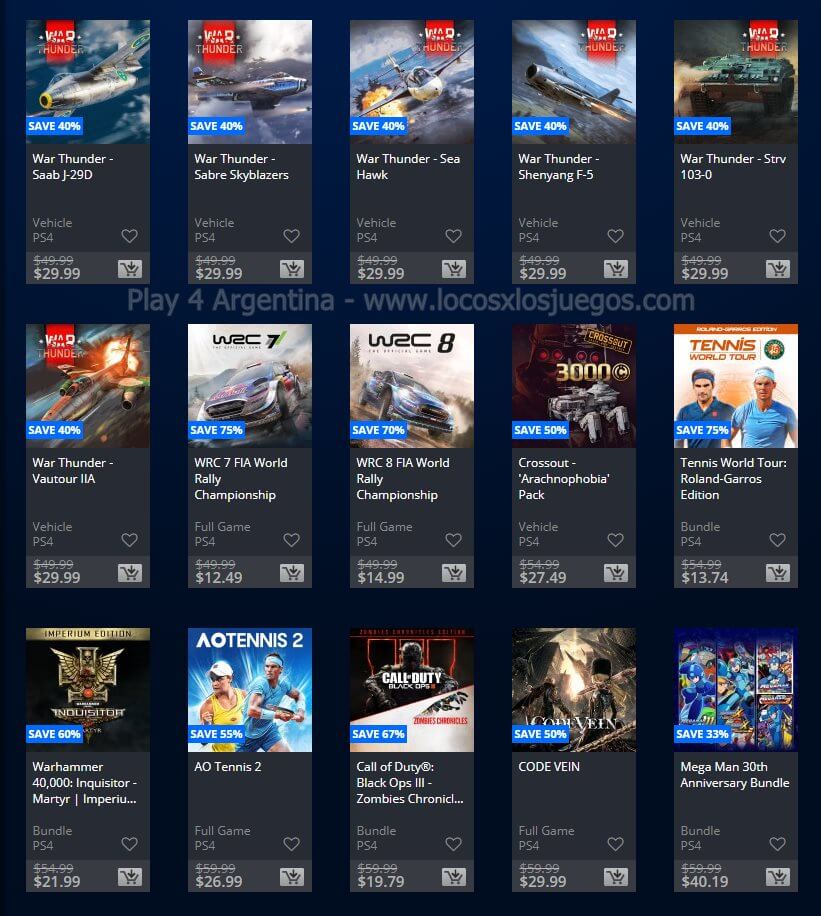
Task: Add Crossout Arachnophobia Pack to cart
Action: [616, 573]
